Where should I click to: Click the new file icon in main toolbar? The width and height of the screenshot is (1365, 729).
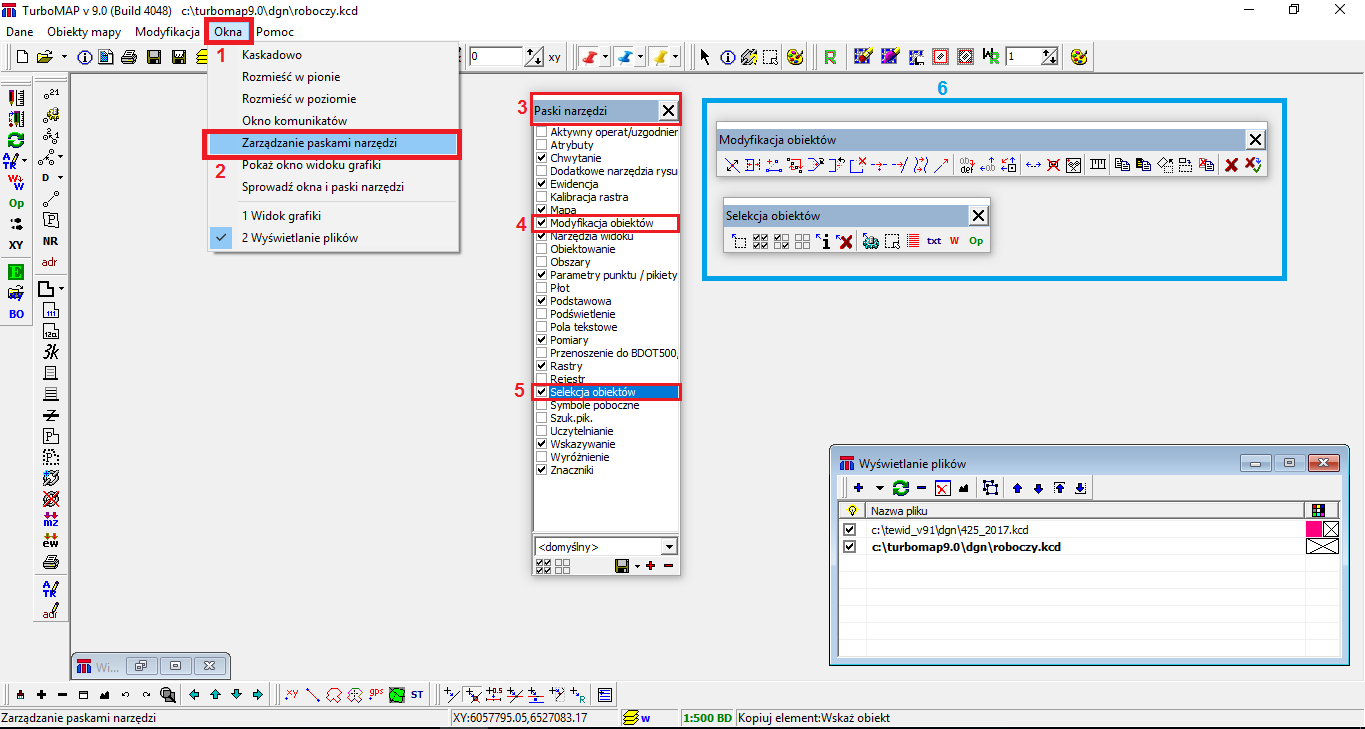click(20, 57)
